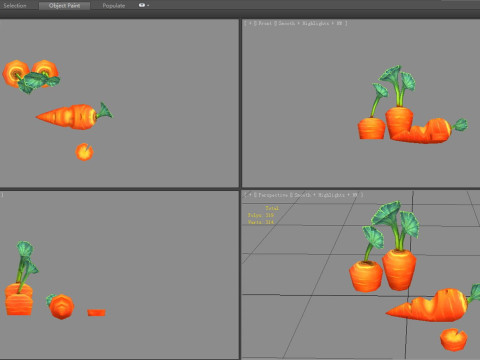
Task: Select the carrot slice in the Perspective viewport
Action: (454, 339)
